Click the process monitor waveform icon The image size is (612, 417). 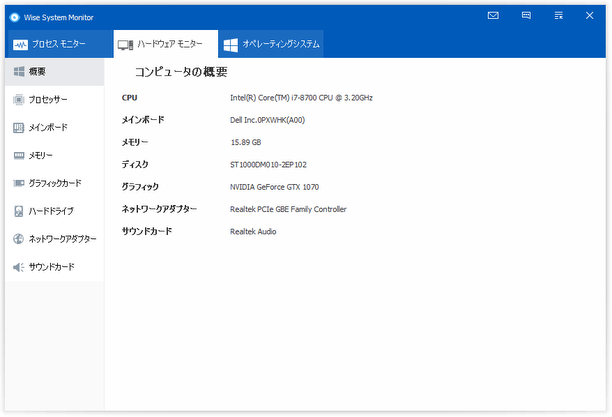pos(20,45)
